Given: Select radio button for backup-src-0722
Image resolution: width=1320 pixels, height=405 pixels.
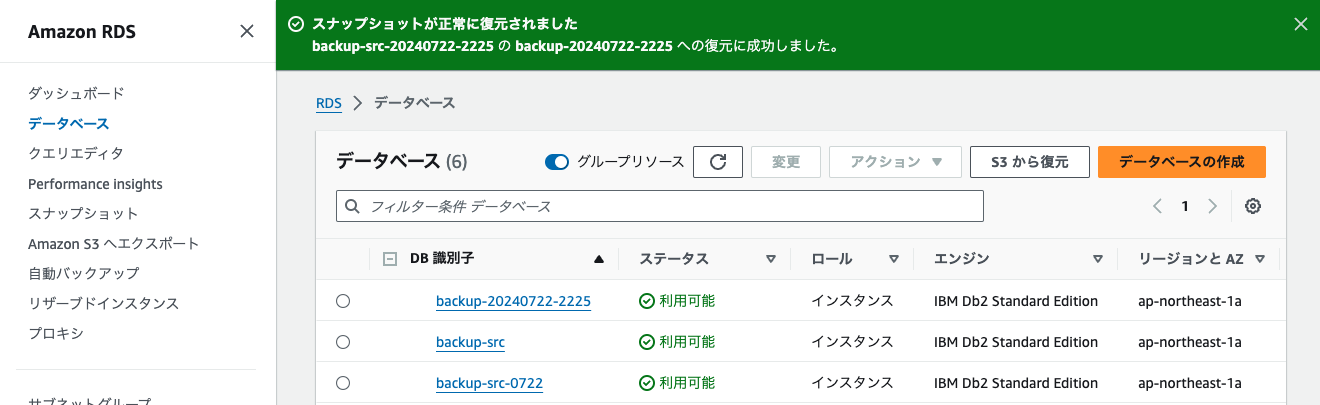Looking at the screenshot, I should tap(343, 383).
